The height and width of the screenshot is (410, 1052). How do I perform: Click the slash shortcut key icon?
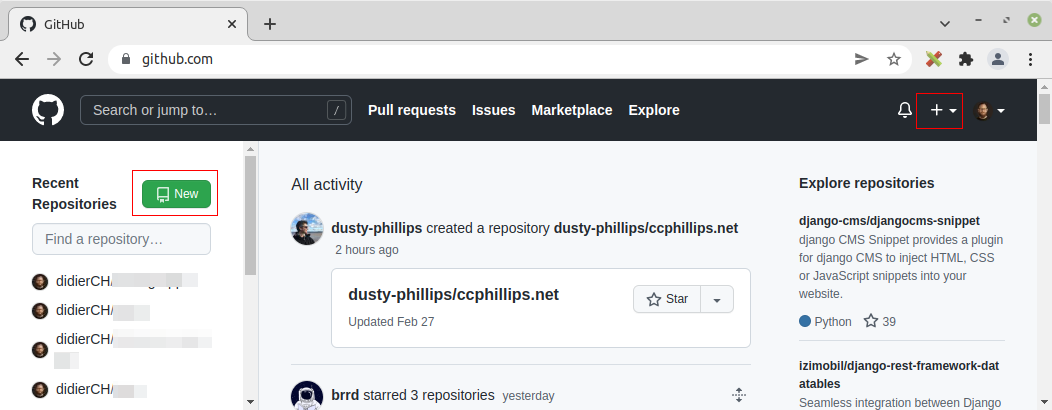click(336, 110)
